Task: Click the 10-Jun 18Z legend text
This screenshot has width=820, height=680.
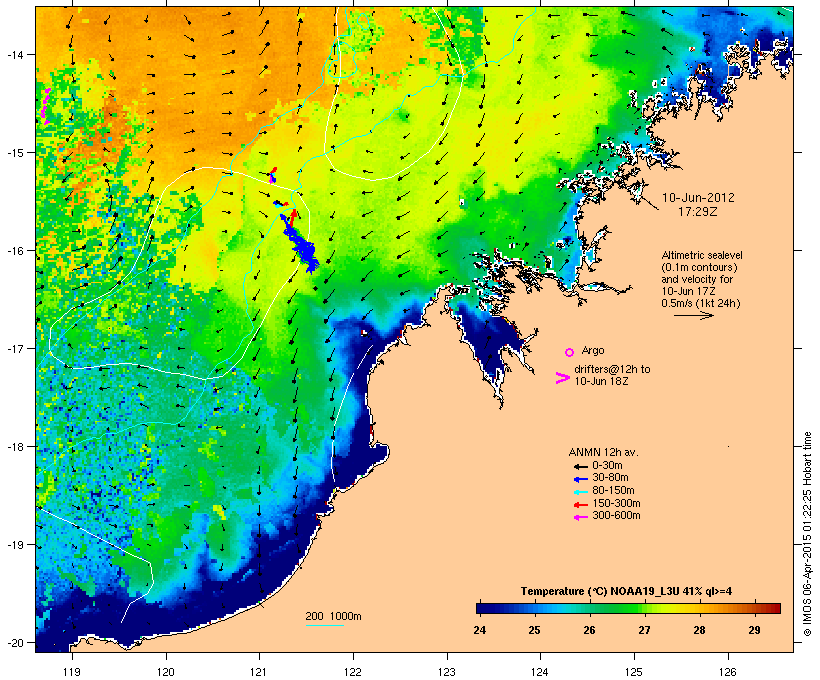Action: coord(601,381)
